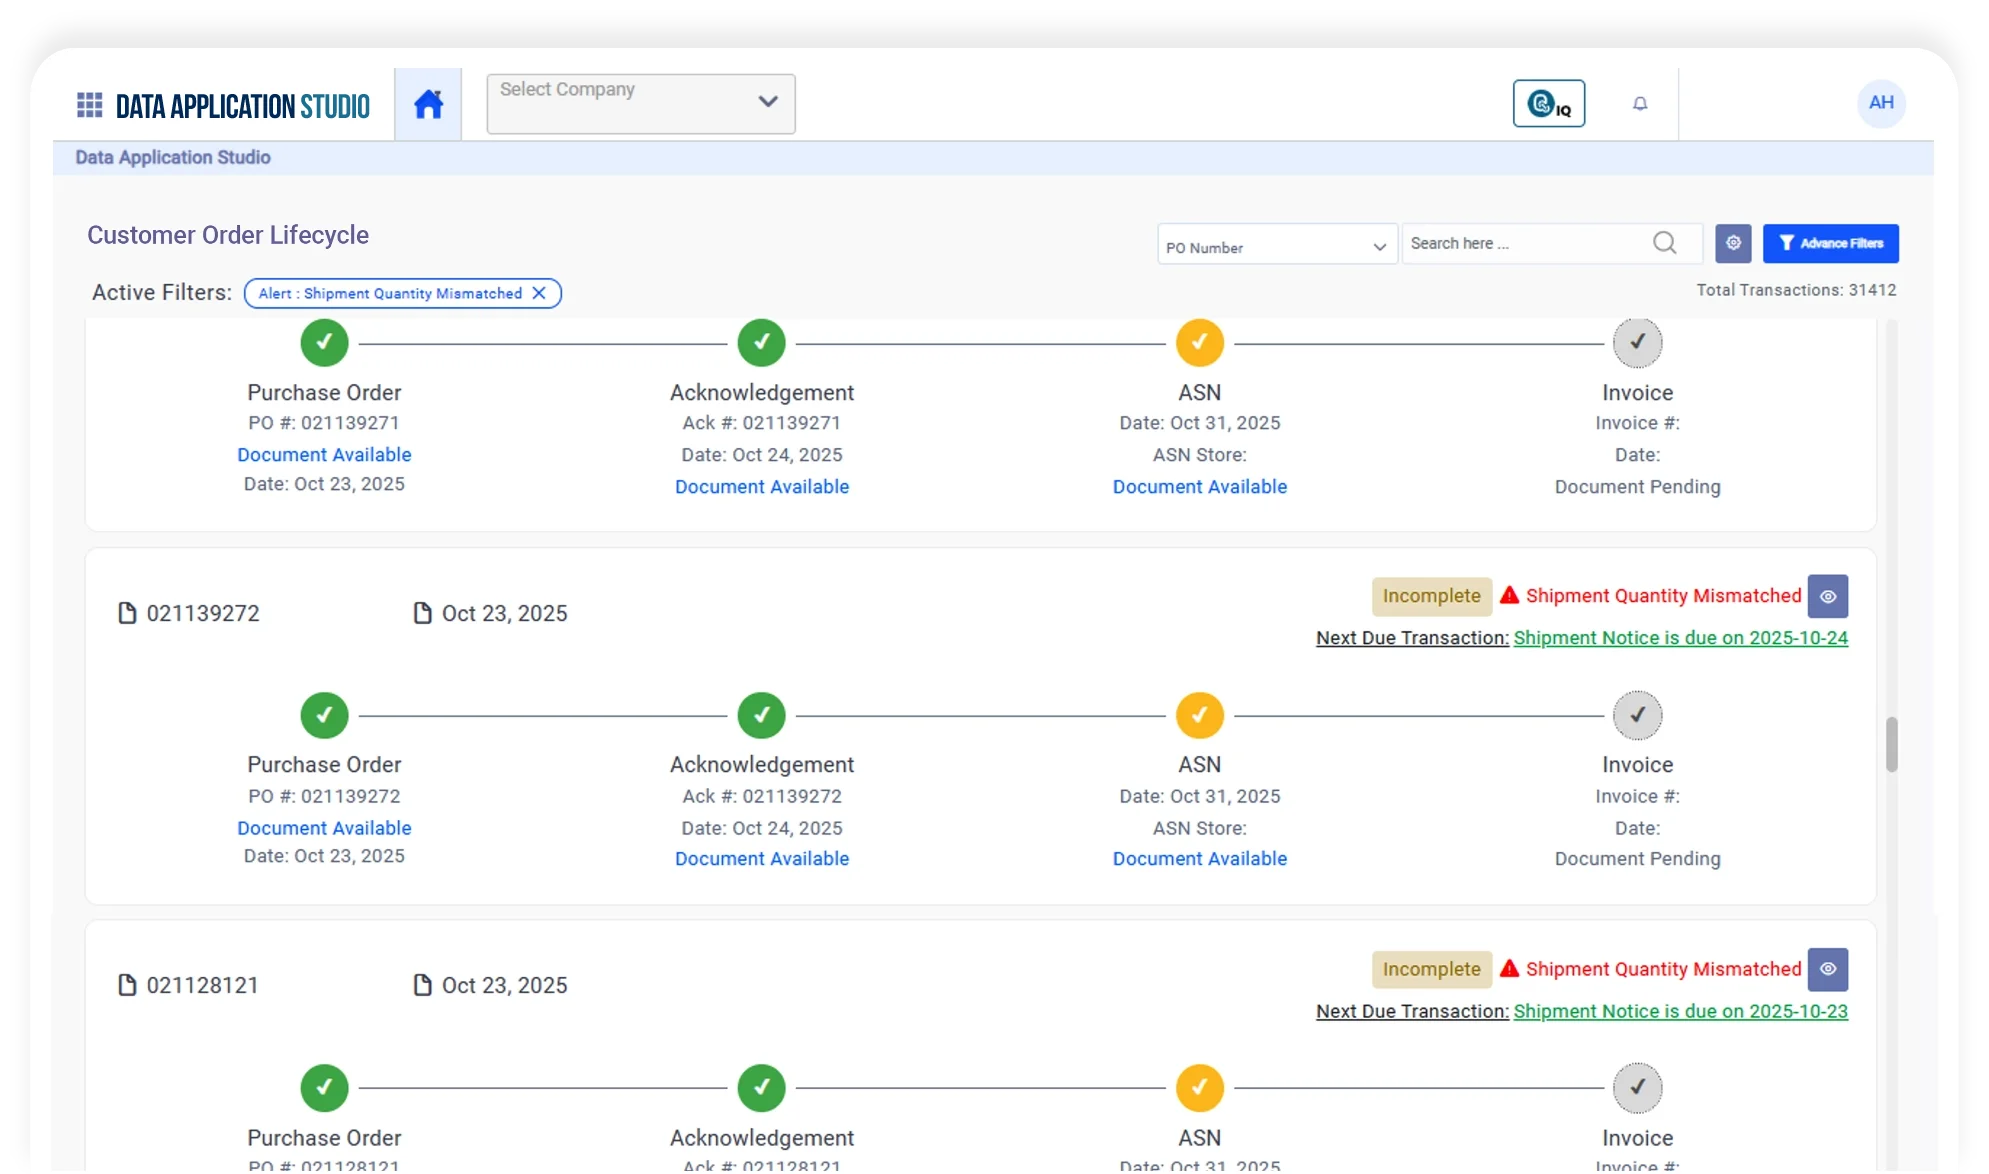1989x1174 pixels.
Task: Open the gear settings button
Action: pyautogui.click(x=1733, y=243)
